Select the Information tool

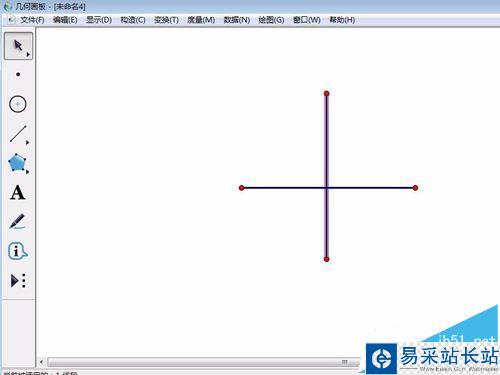pos(18,251)
